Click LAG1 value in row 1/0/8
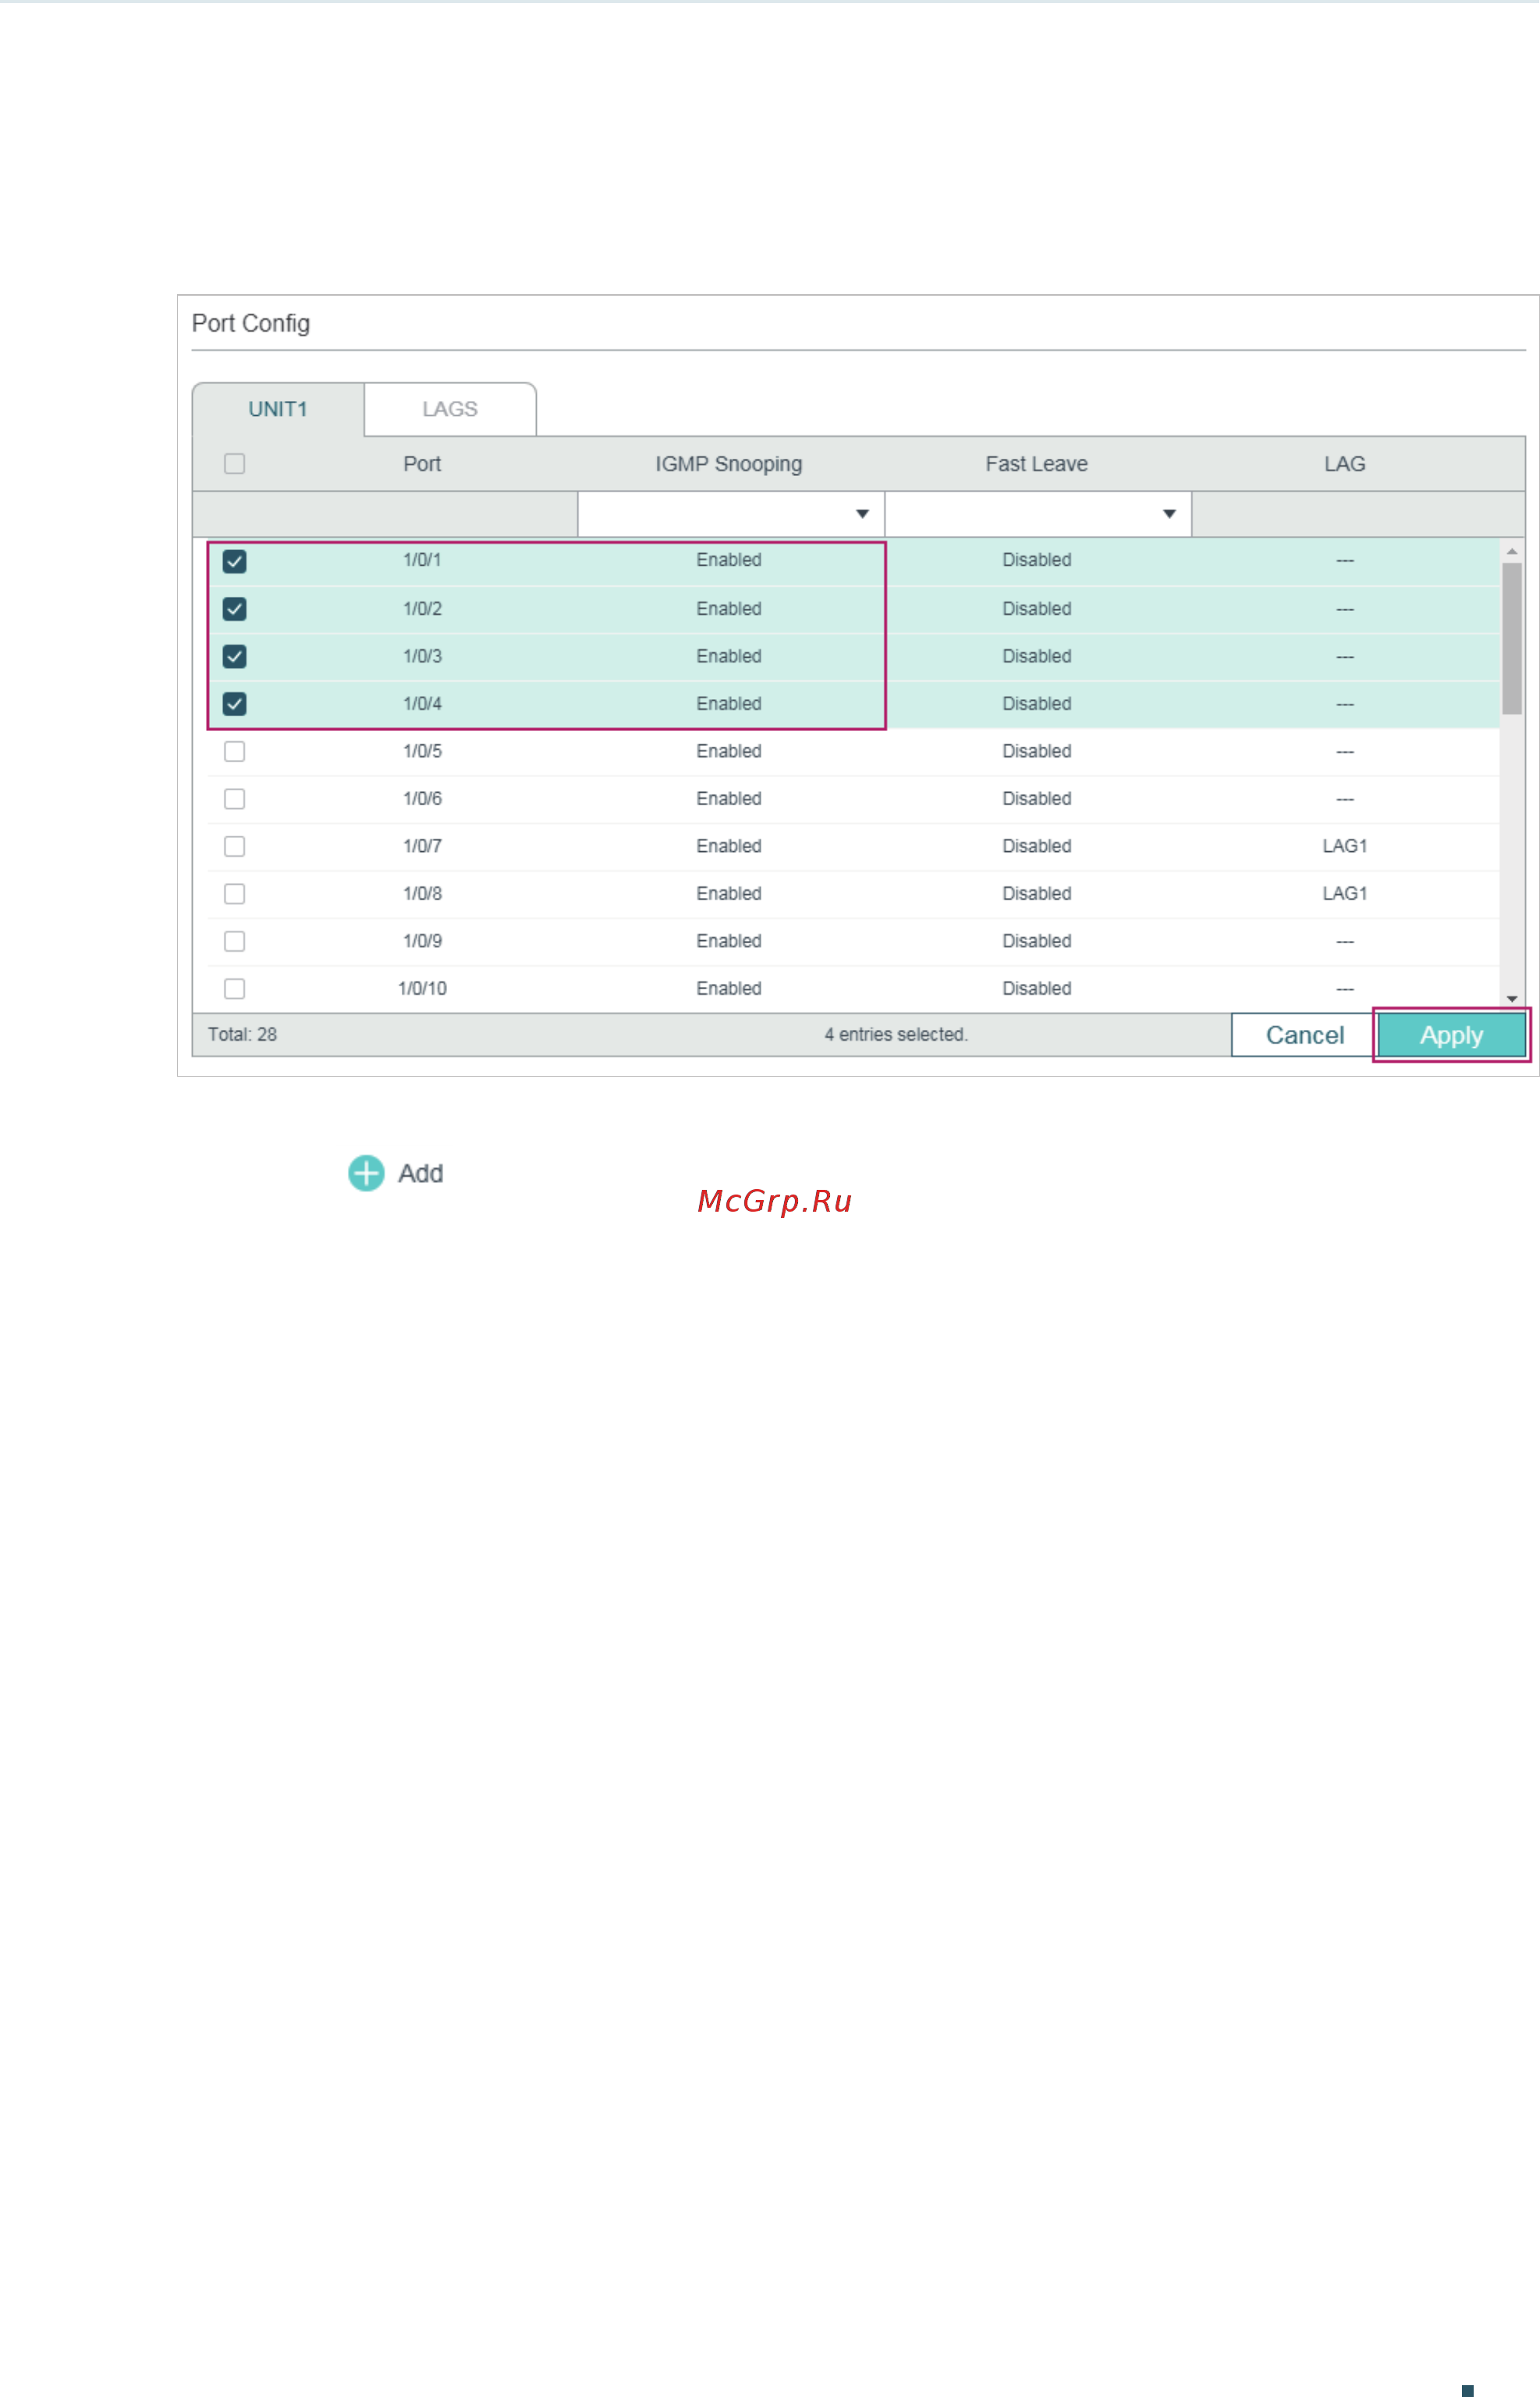 click(x=1345, y=894)
